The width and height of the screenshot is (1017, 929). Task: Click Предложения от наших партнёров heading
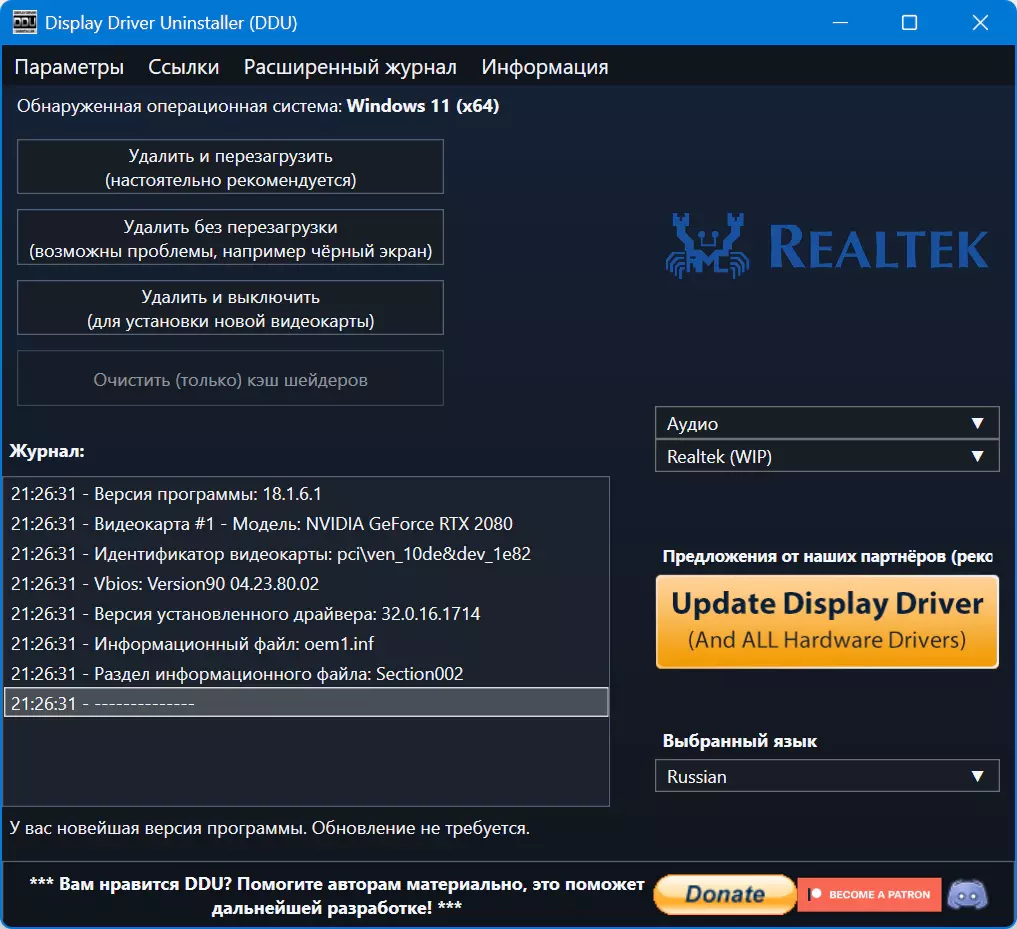[827, 556]
